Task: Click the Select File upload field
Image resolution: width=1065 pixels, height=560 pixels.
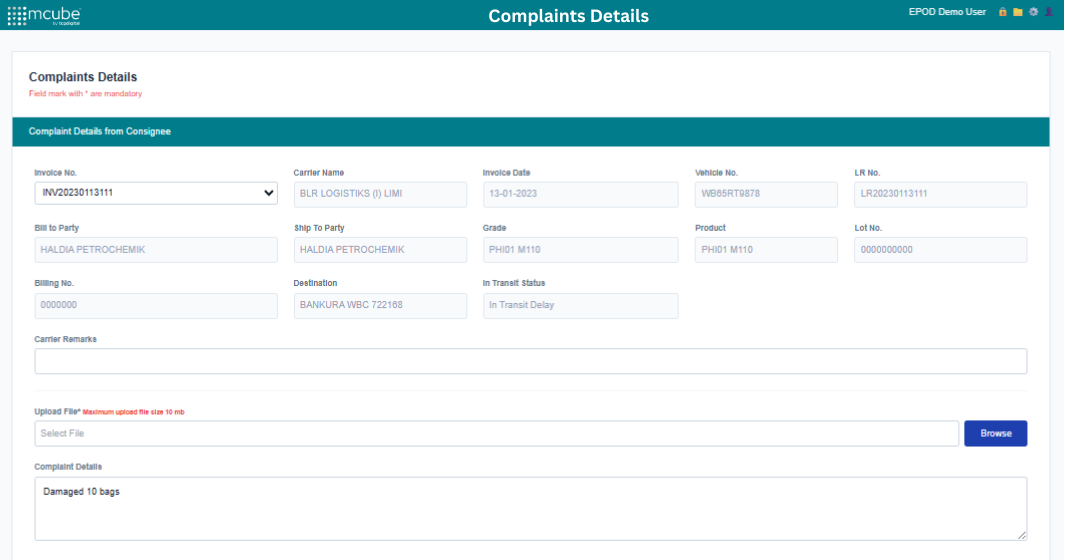Action: (497, 434)
